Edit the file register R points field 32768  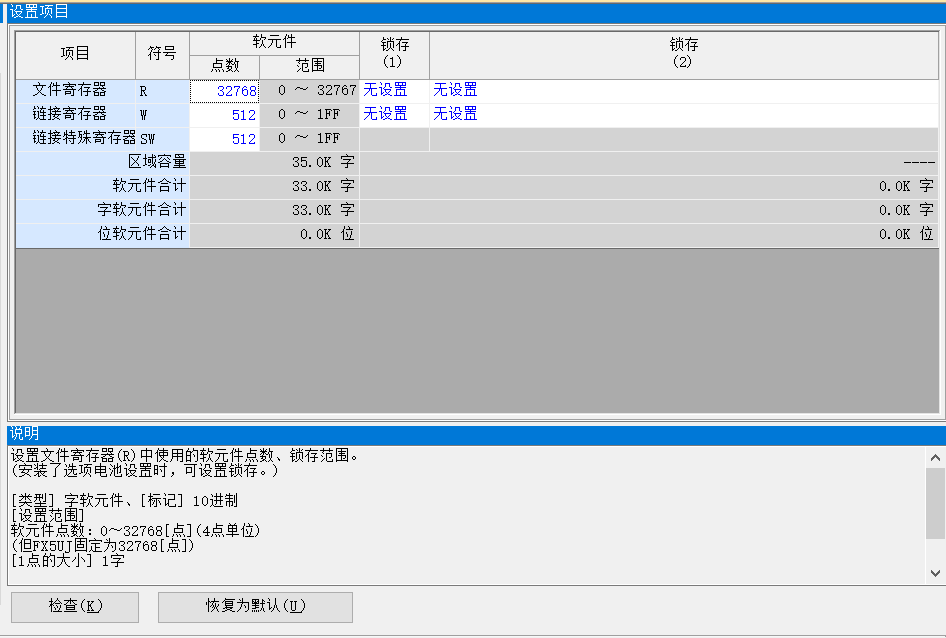pyautogui.click(x=225, y=91)
